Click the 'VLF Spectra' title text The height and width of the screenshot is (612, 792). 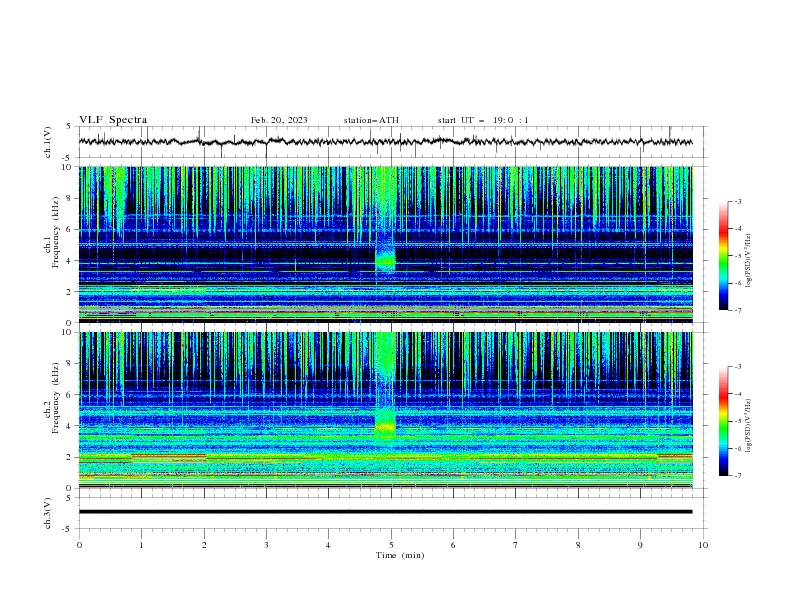click(x=113, y=120)
